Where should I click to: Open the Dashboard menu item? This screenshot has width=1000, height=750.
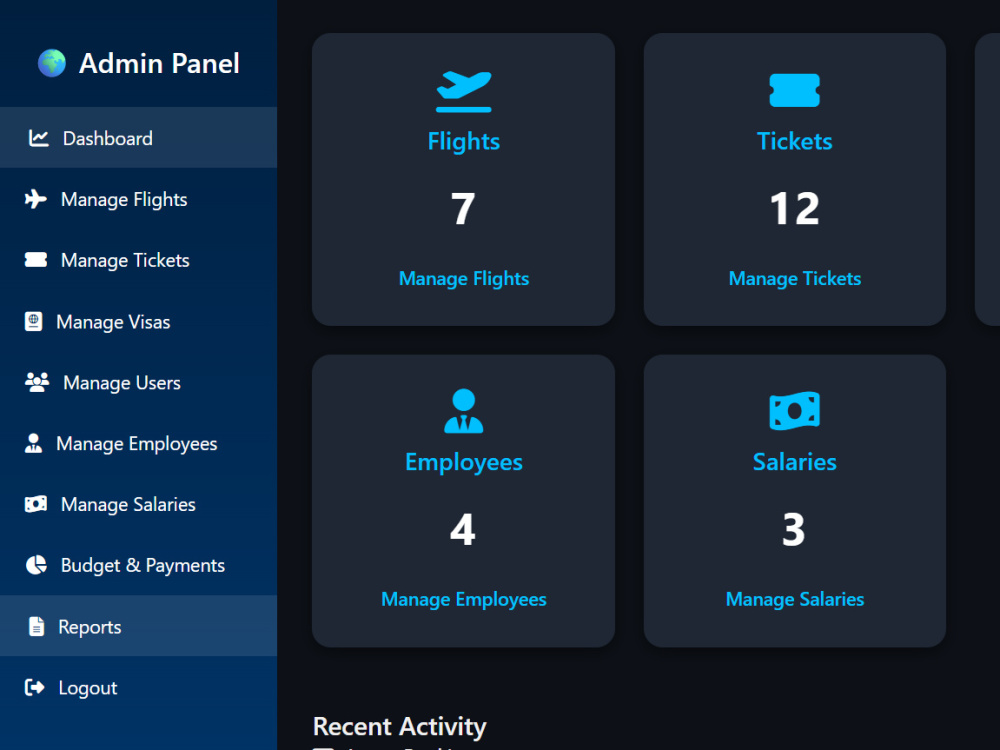[x=138, y=138]
